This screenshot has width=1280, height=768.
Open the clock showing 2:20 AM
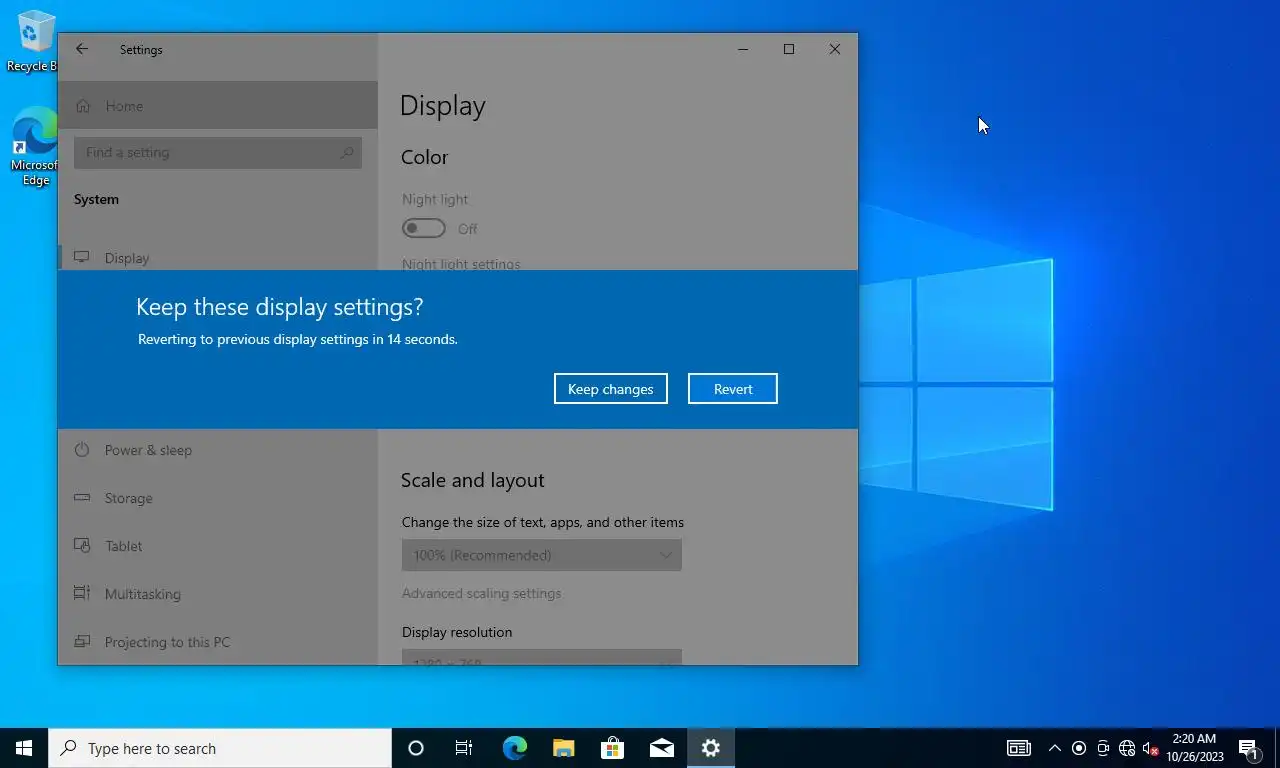pyautogui.click(x=1194, y=748)
